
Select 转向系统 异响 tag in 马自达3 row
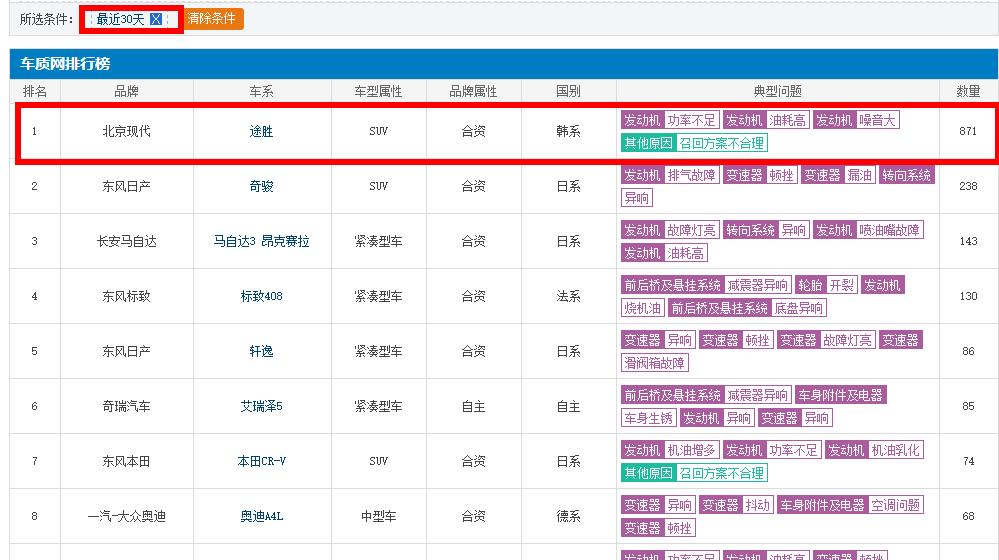[766, 230]
